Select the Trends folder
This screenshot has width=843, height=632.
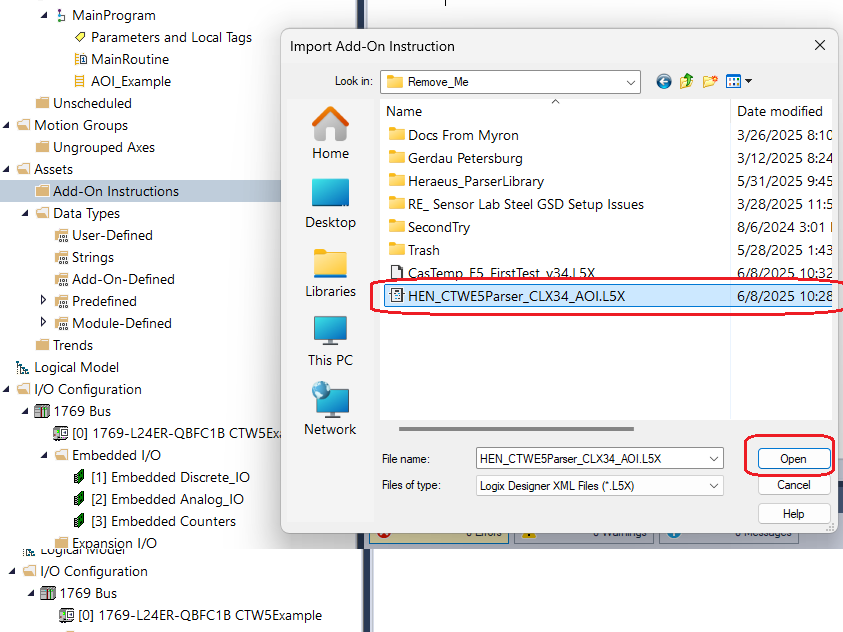(64, 345)
